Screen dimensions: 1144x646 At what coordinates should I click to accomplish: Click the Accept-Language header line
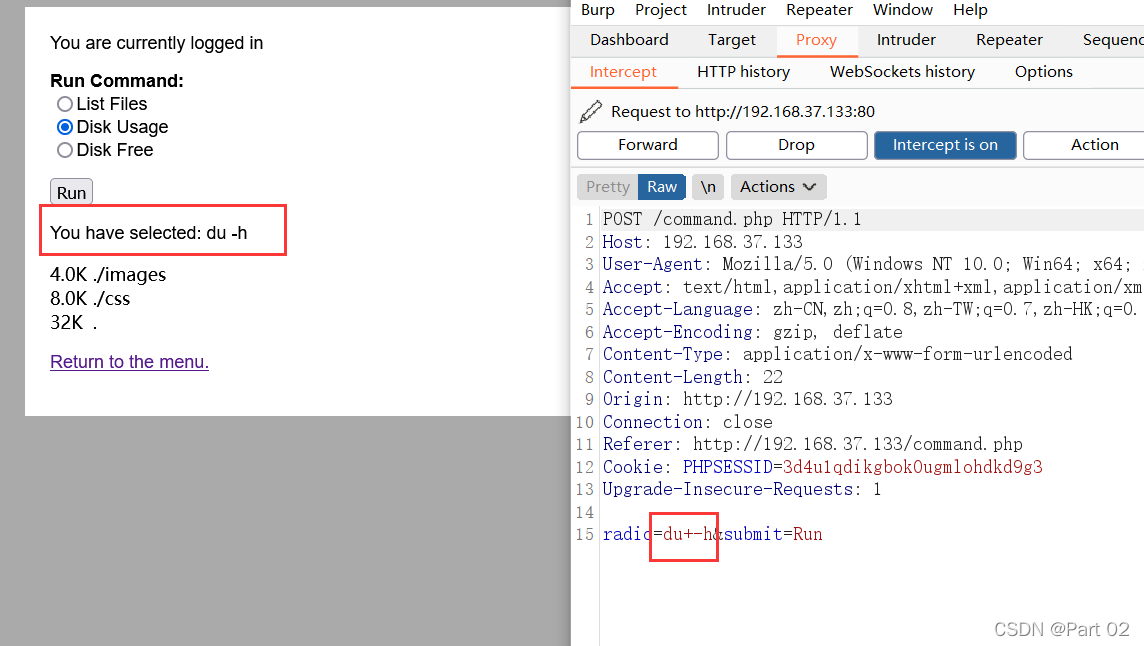[870, 309]
